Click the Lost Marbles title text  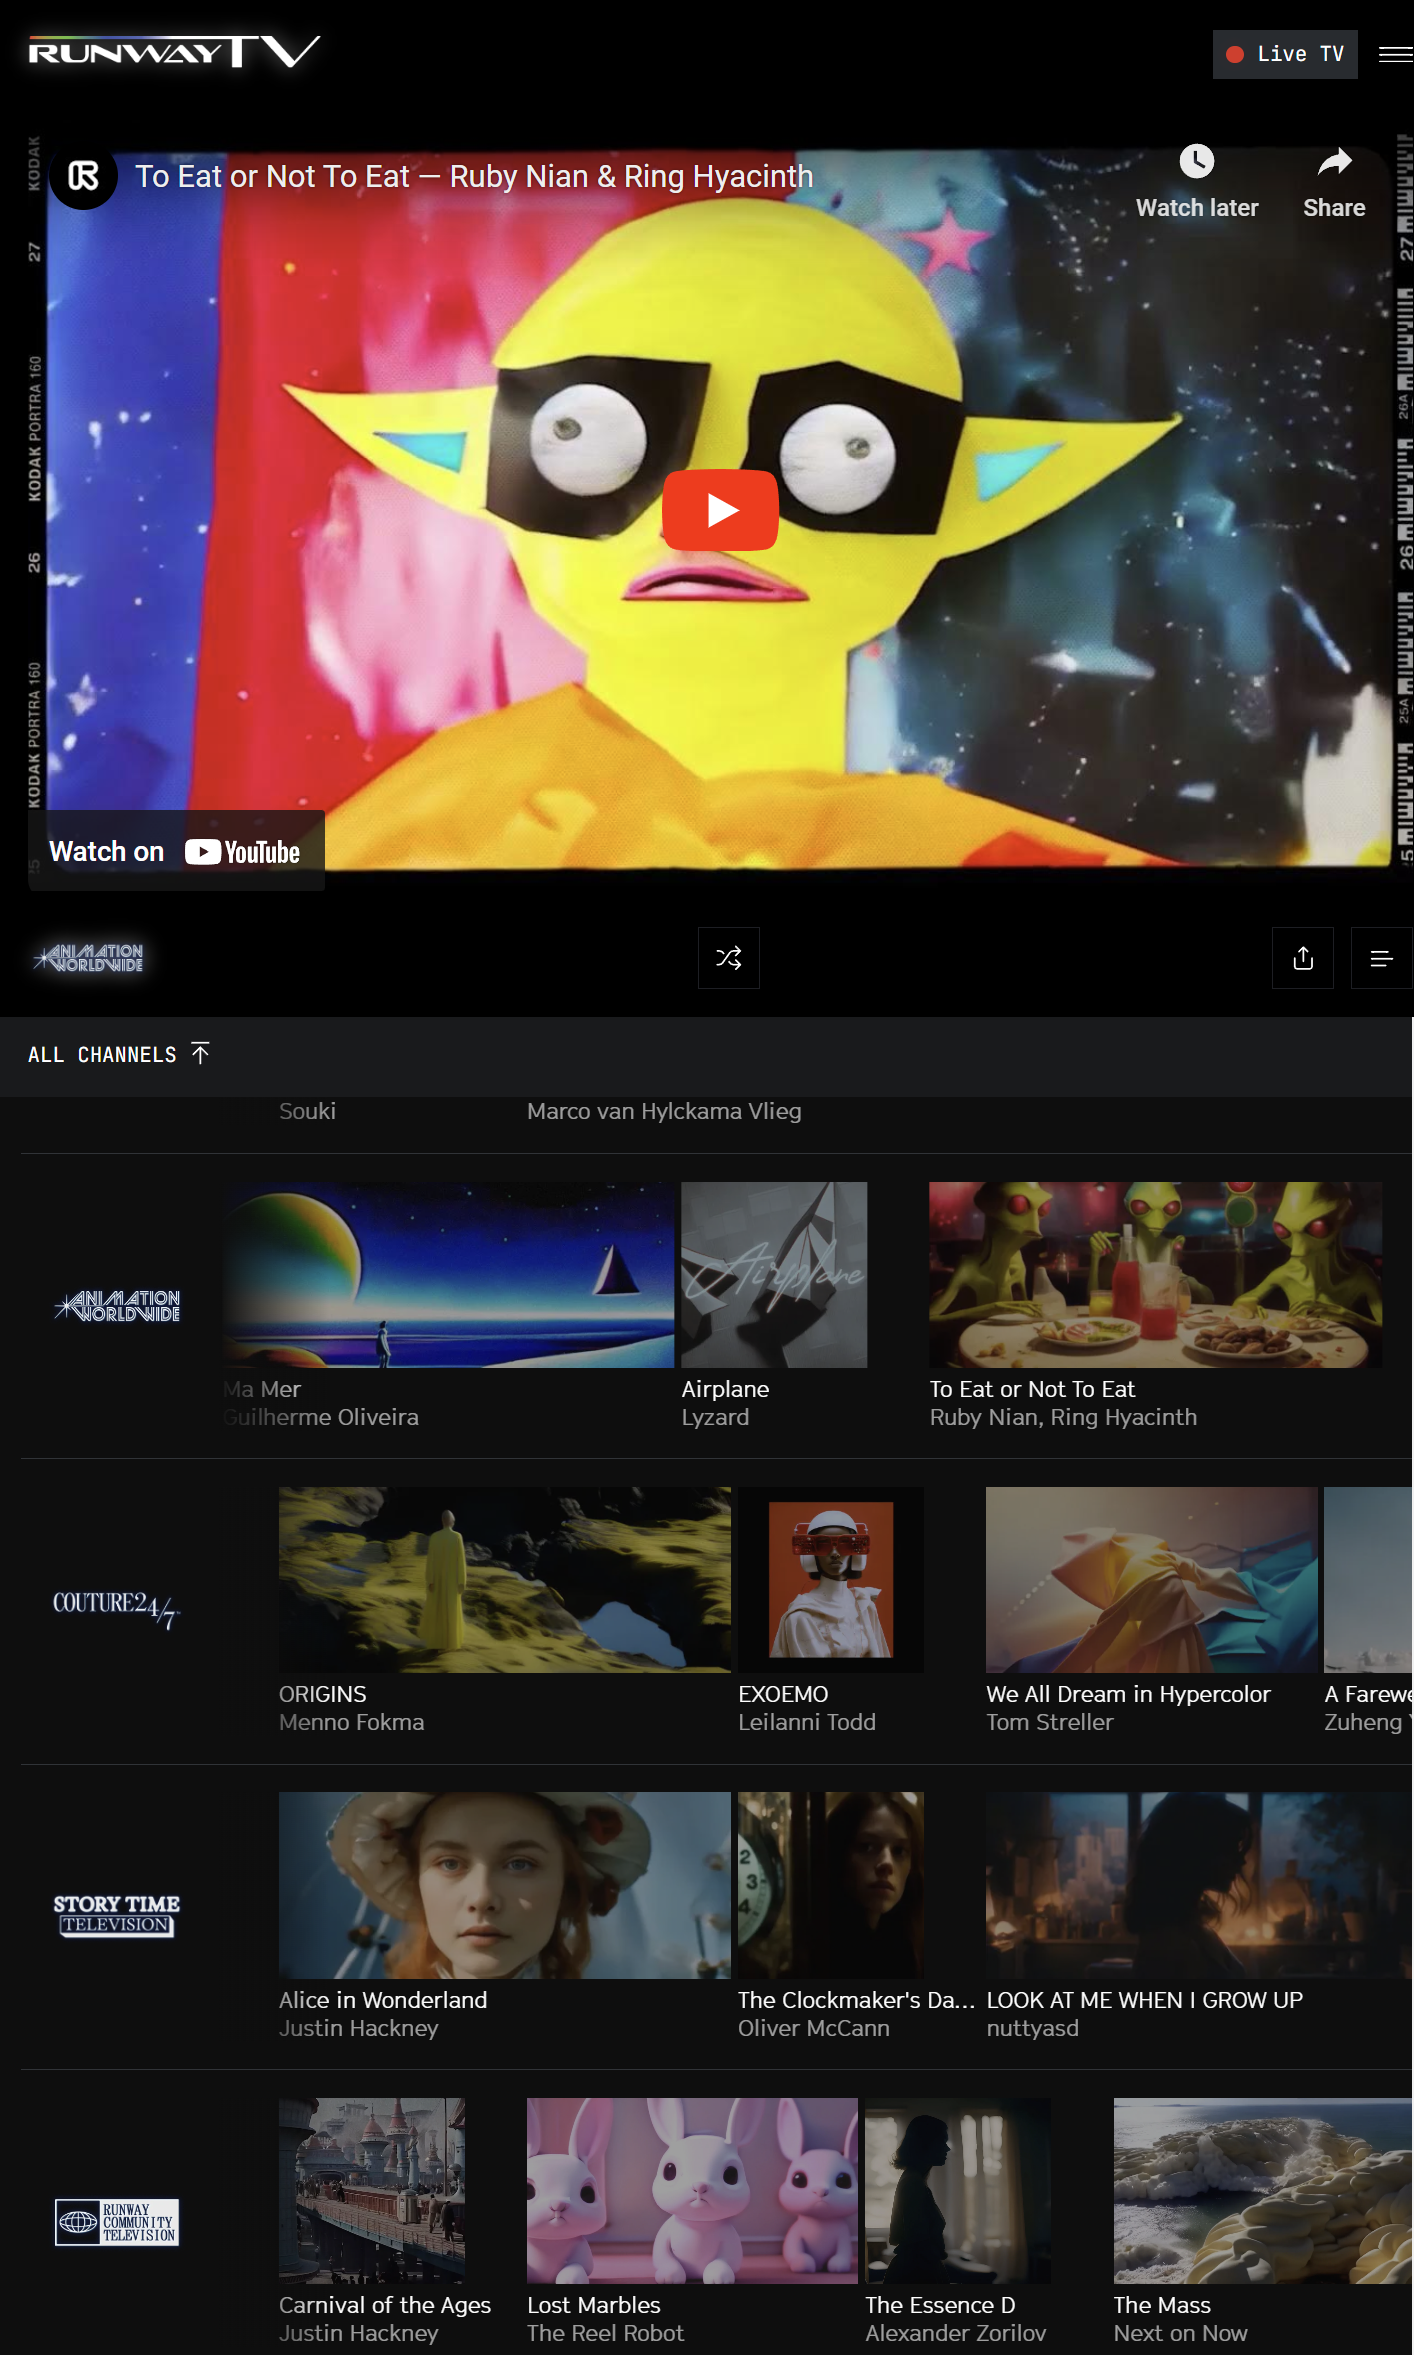click(594, 2305)
